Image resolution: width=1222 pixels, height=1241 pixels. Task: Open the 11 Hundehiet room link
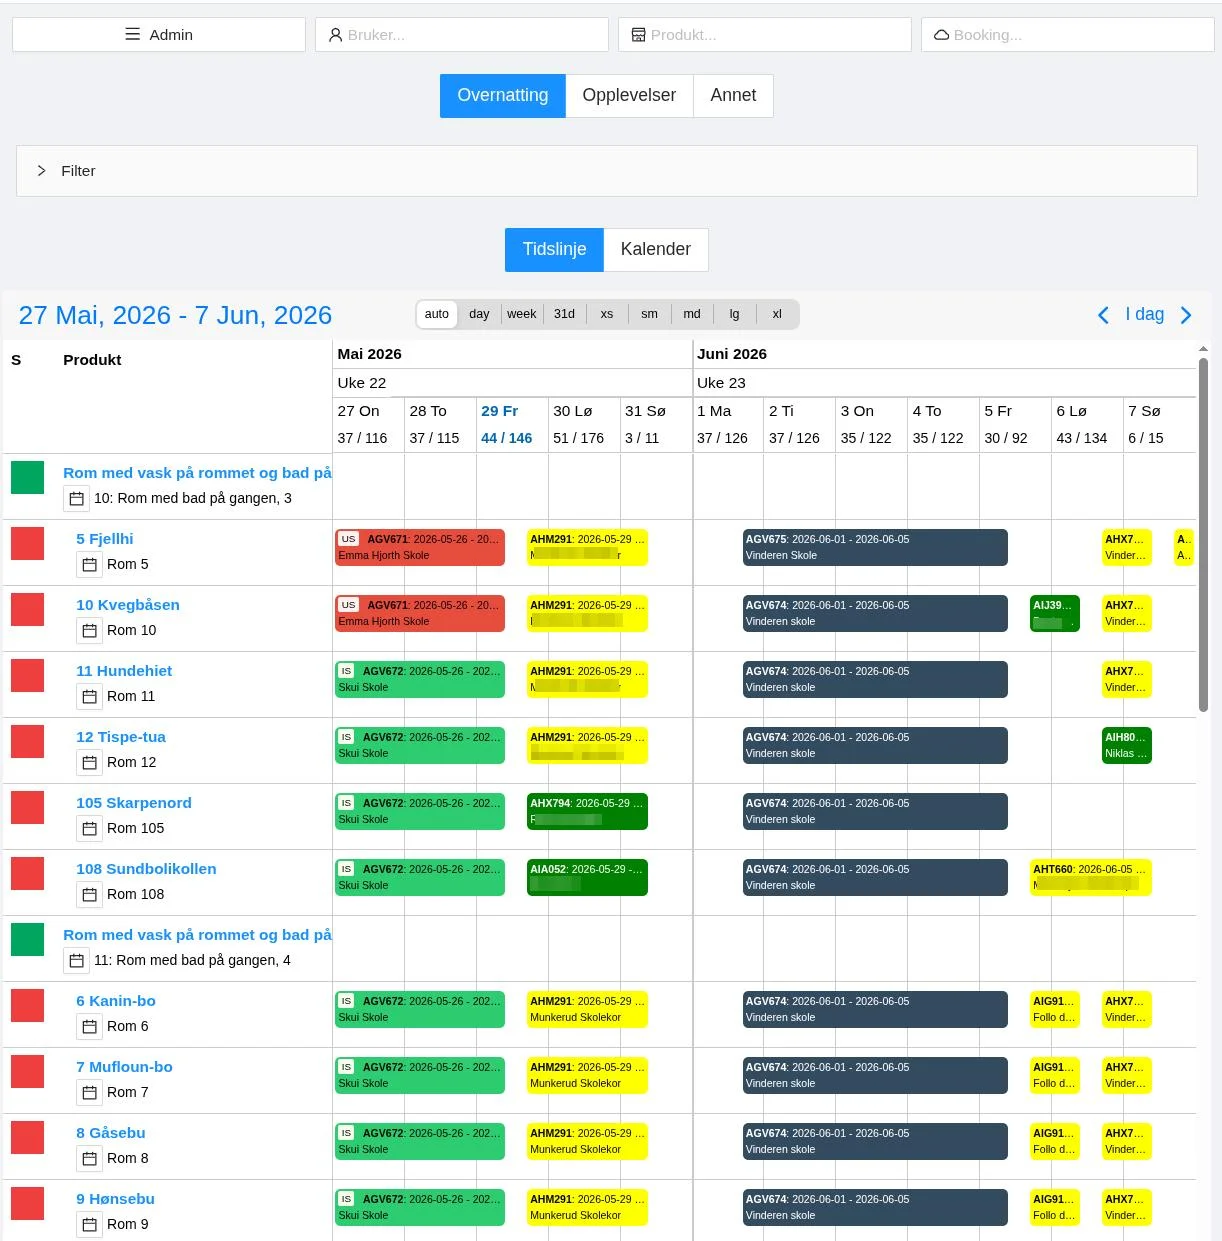coord(124,671)
